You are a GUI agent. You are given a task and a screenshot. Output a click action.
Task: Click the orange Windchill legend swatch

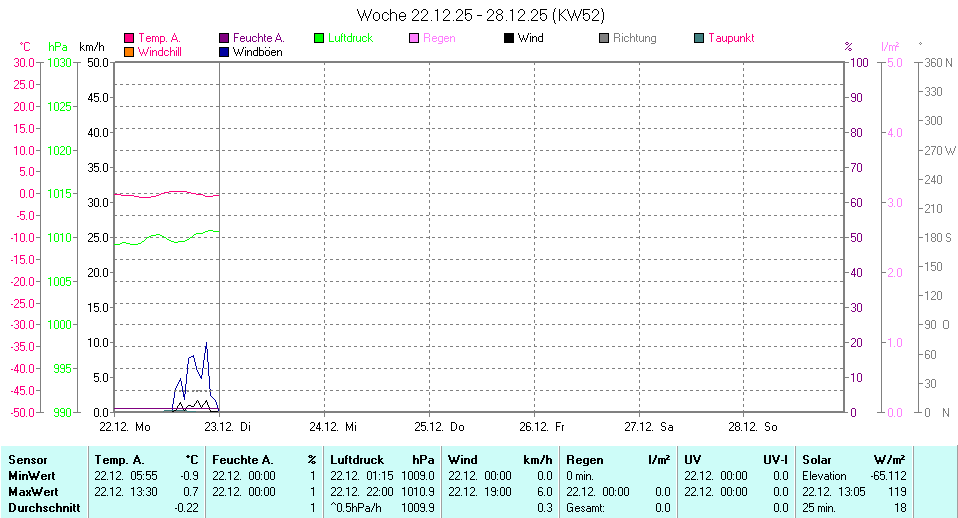[129, 51]
